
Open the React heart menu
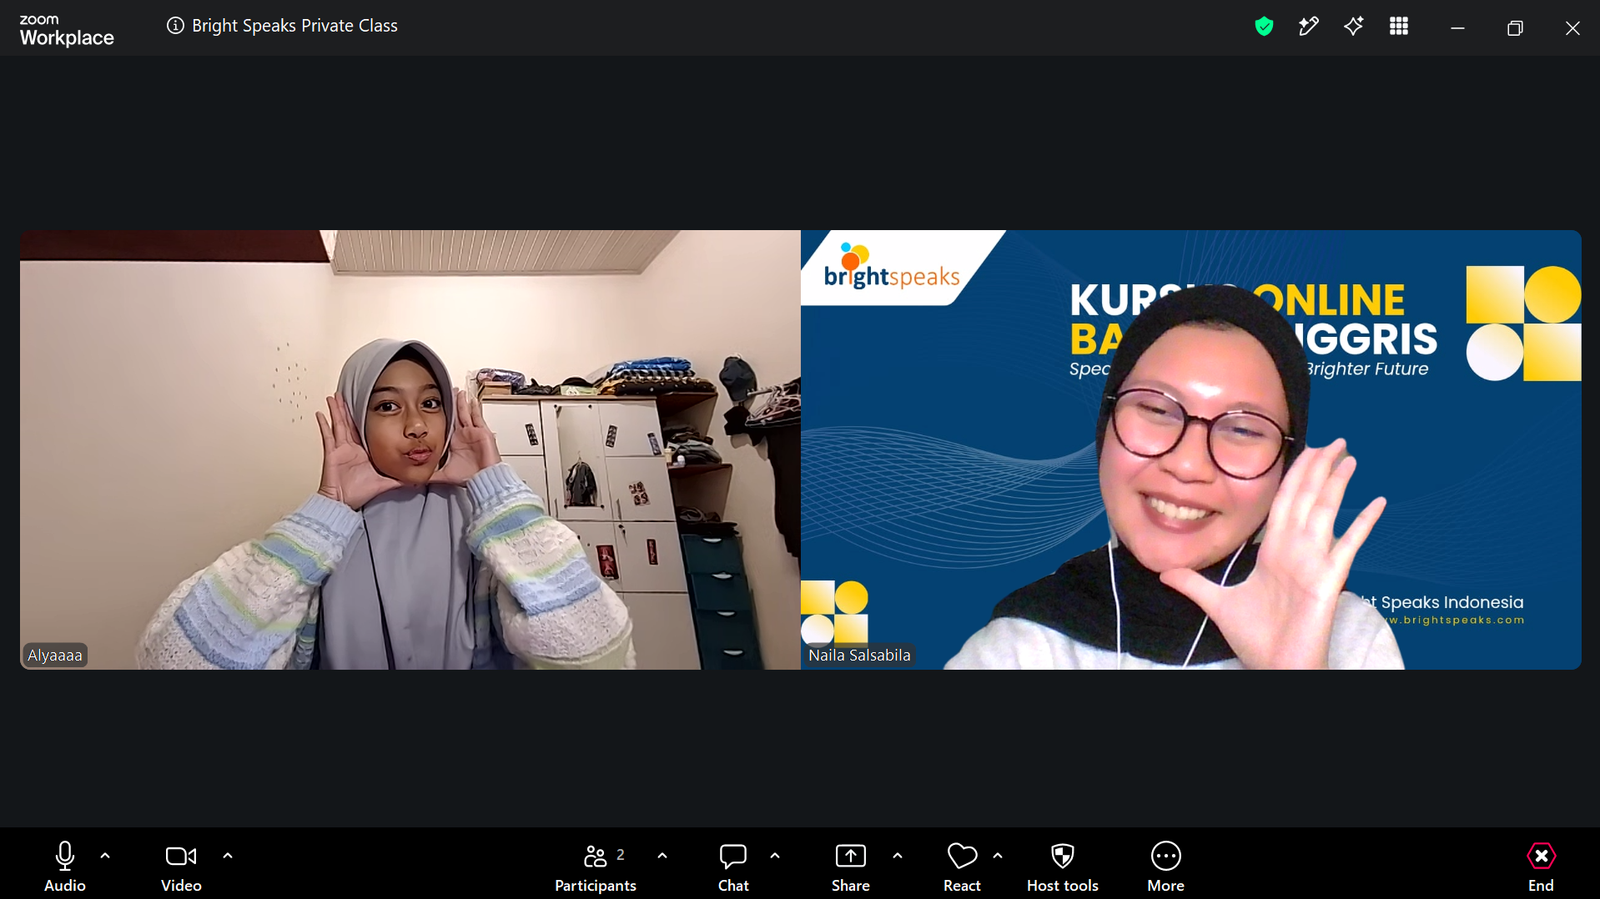click(x=962, y=866)
